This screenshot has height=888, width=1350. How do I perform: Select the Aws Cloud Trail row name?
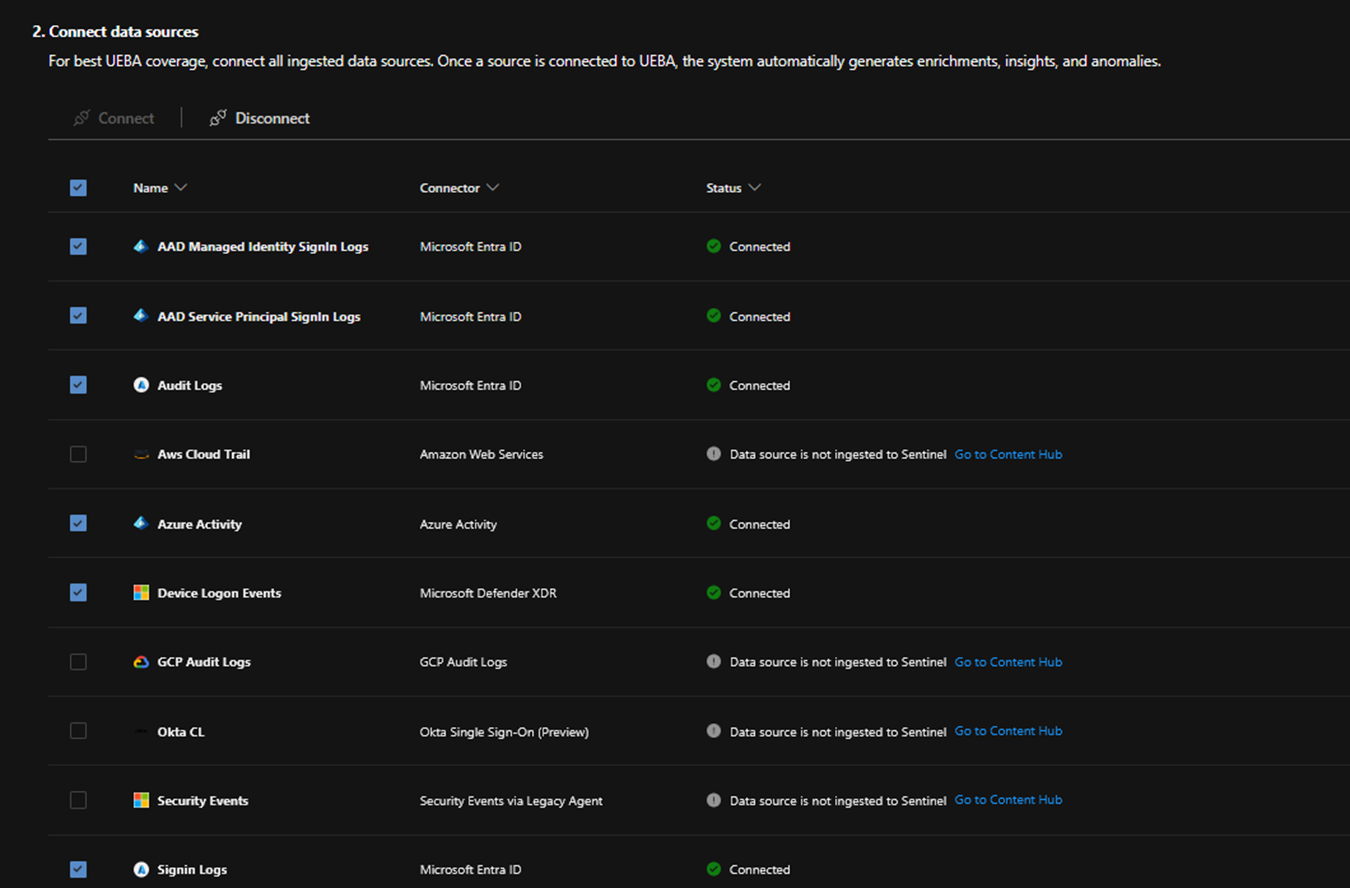pos(204,455)
